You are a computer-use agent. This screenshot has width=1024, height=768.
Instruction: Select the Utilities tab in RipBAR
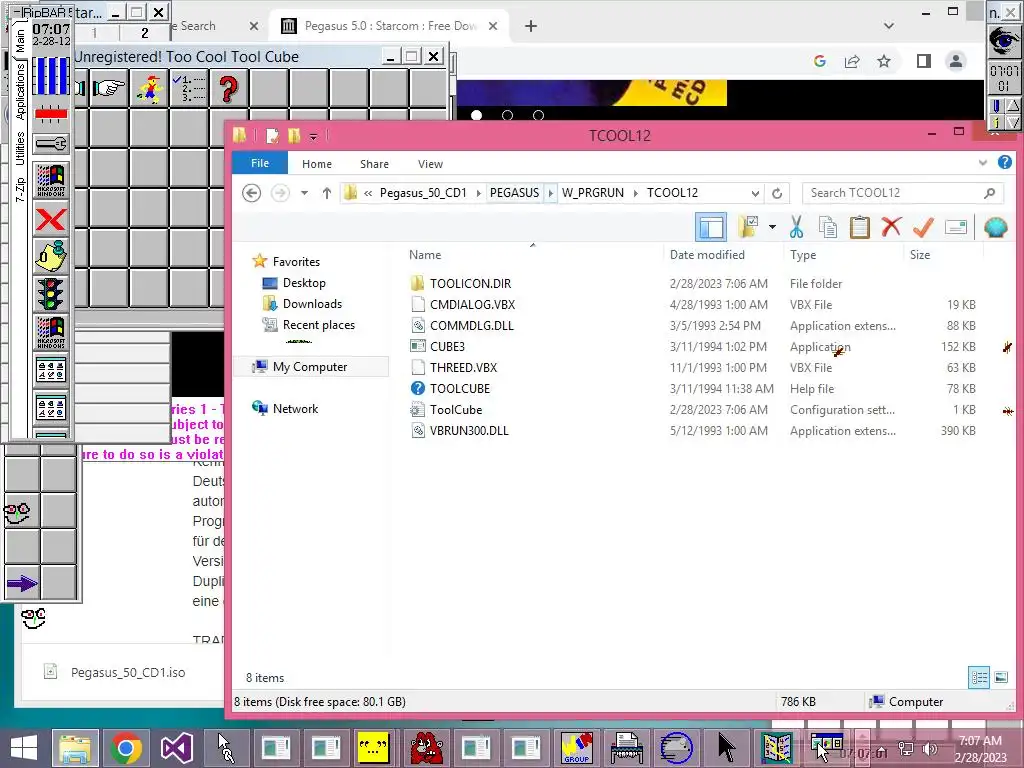tap(20, 148)
